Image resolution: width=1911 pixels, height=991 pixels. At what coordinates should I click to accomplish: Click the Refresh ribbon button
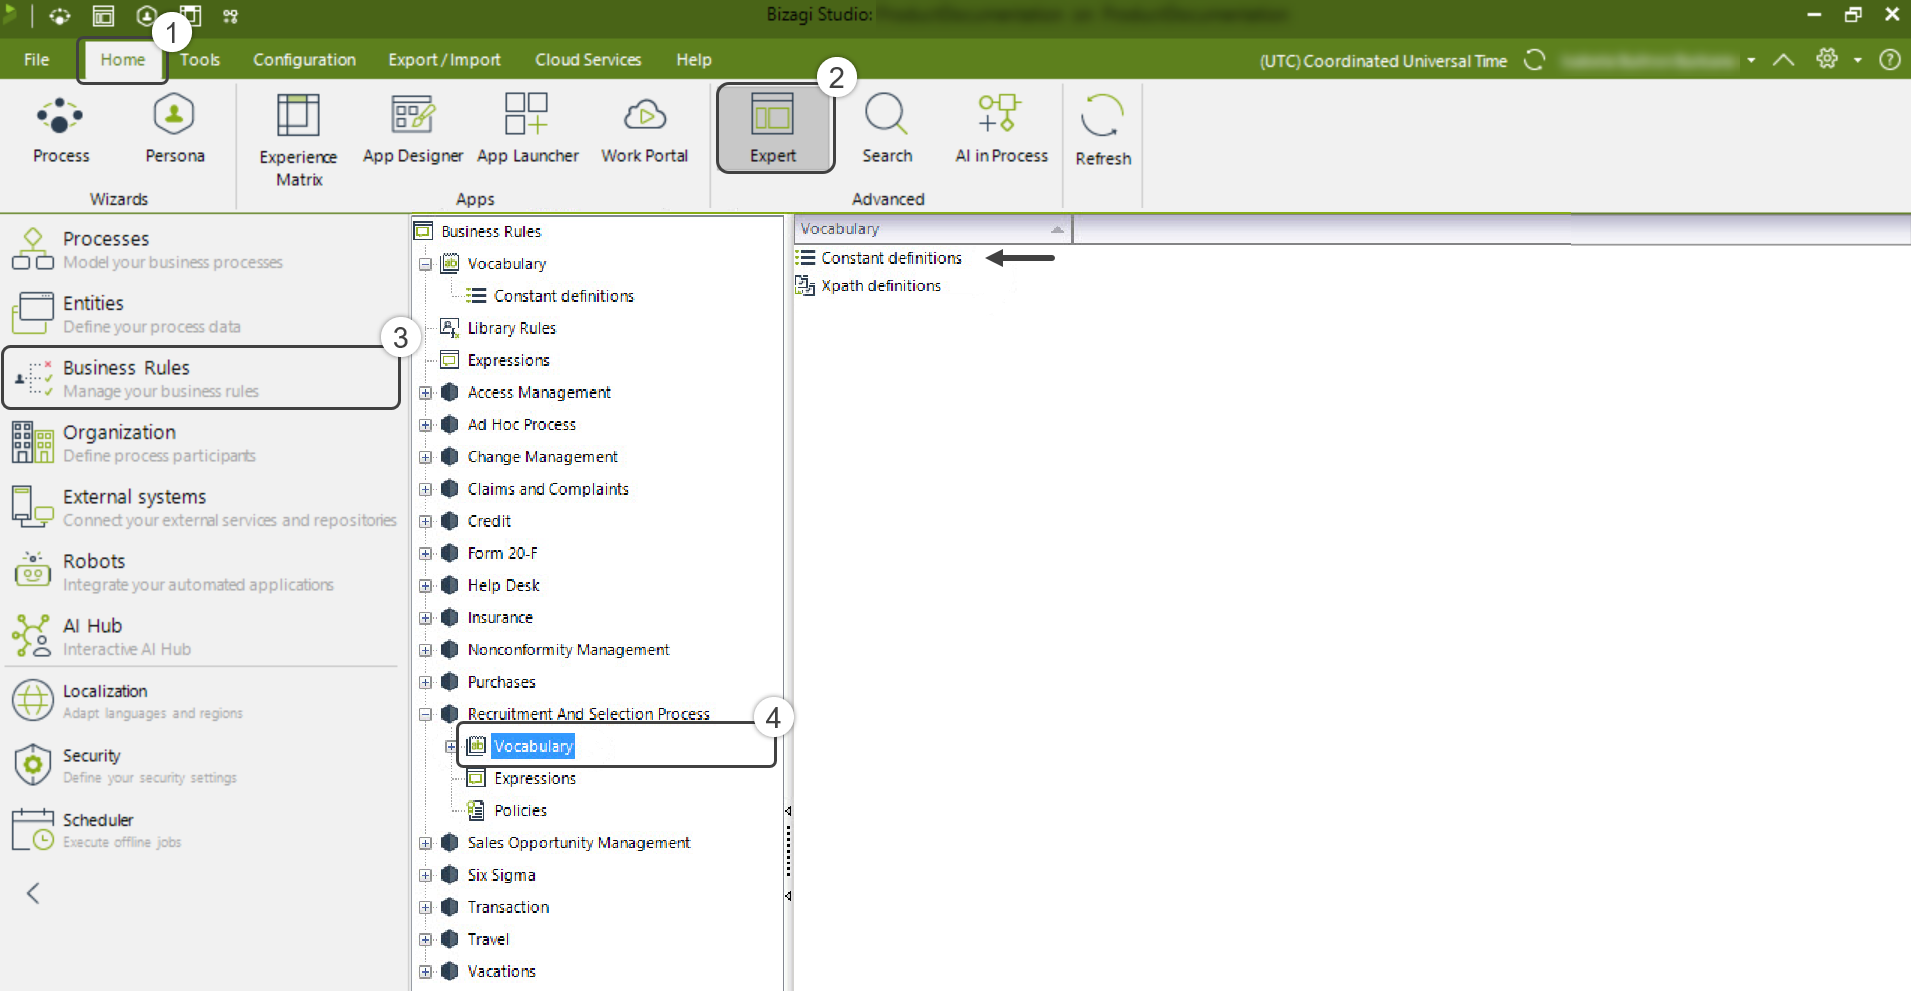click(x=1102, y=130)
